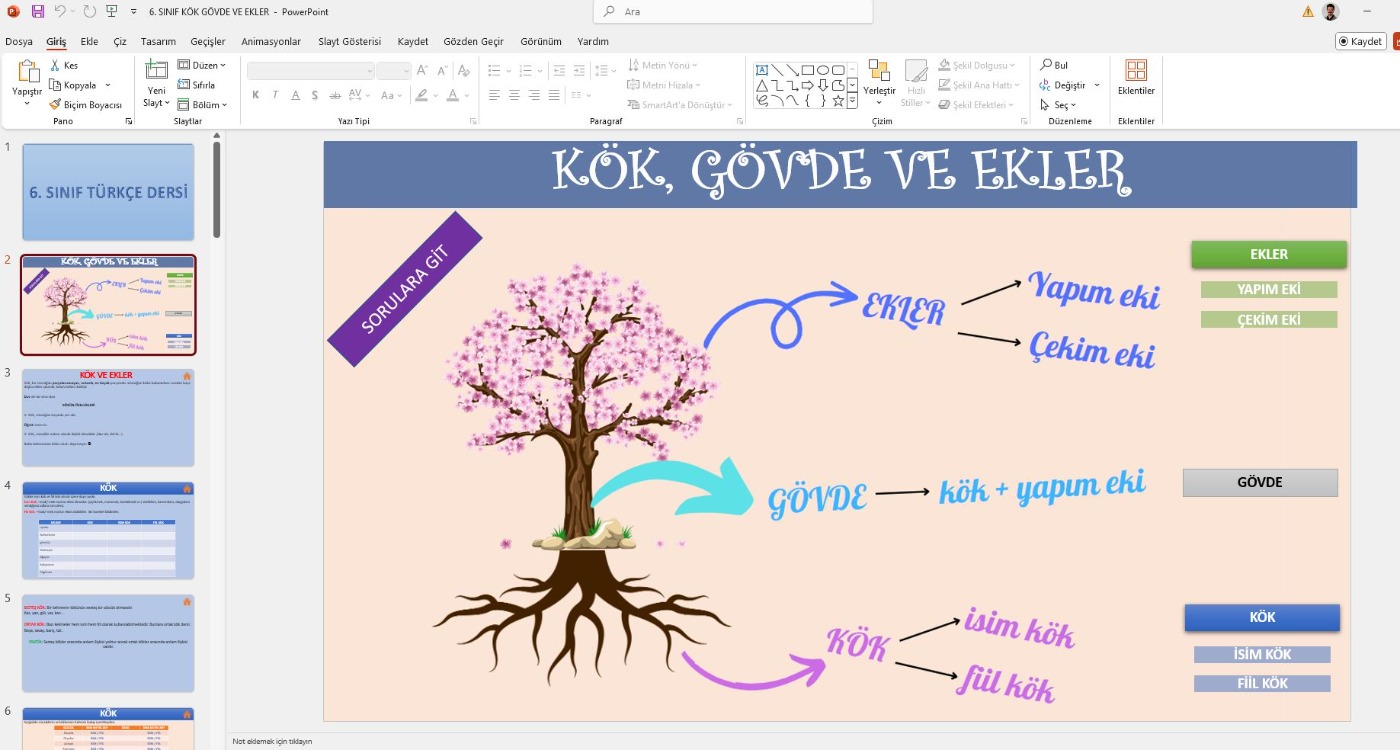Click the warning triangle icon in title bar
This screenshot has height=750, width=1400.
[x=1308, y=12]
